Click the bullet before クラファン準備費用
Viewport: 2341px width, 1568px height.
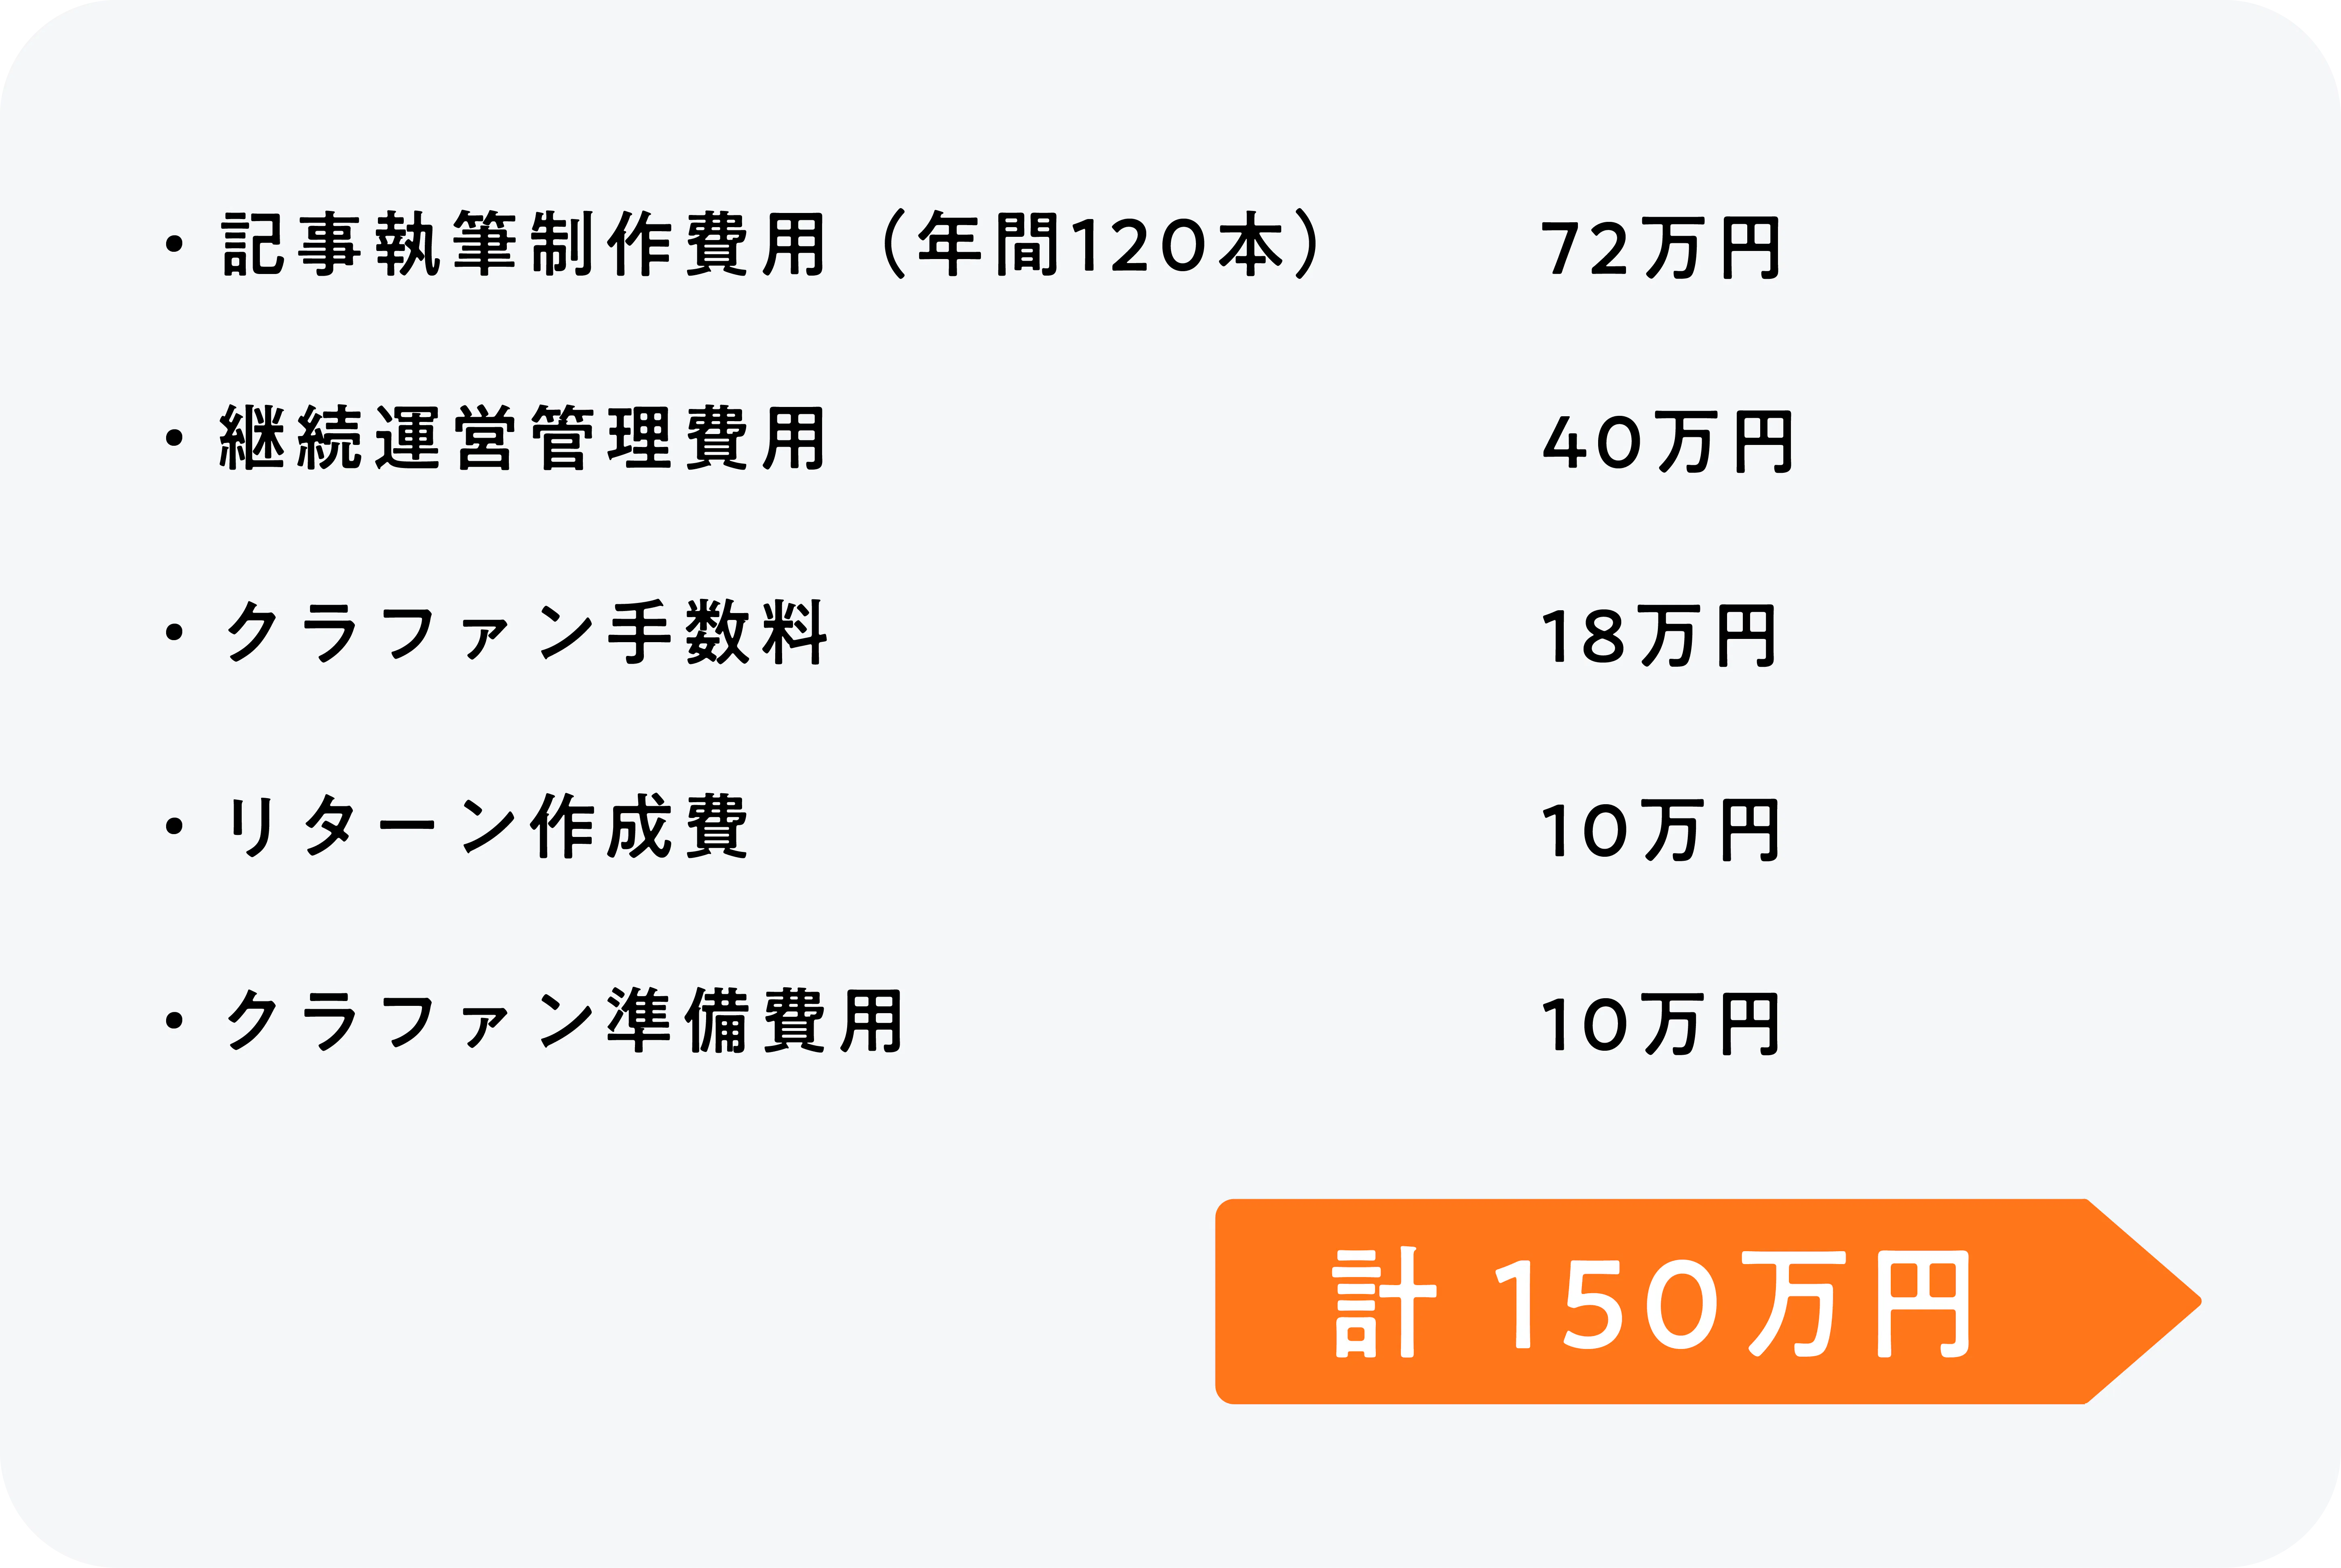pos(175,1020)
